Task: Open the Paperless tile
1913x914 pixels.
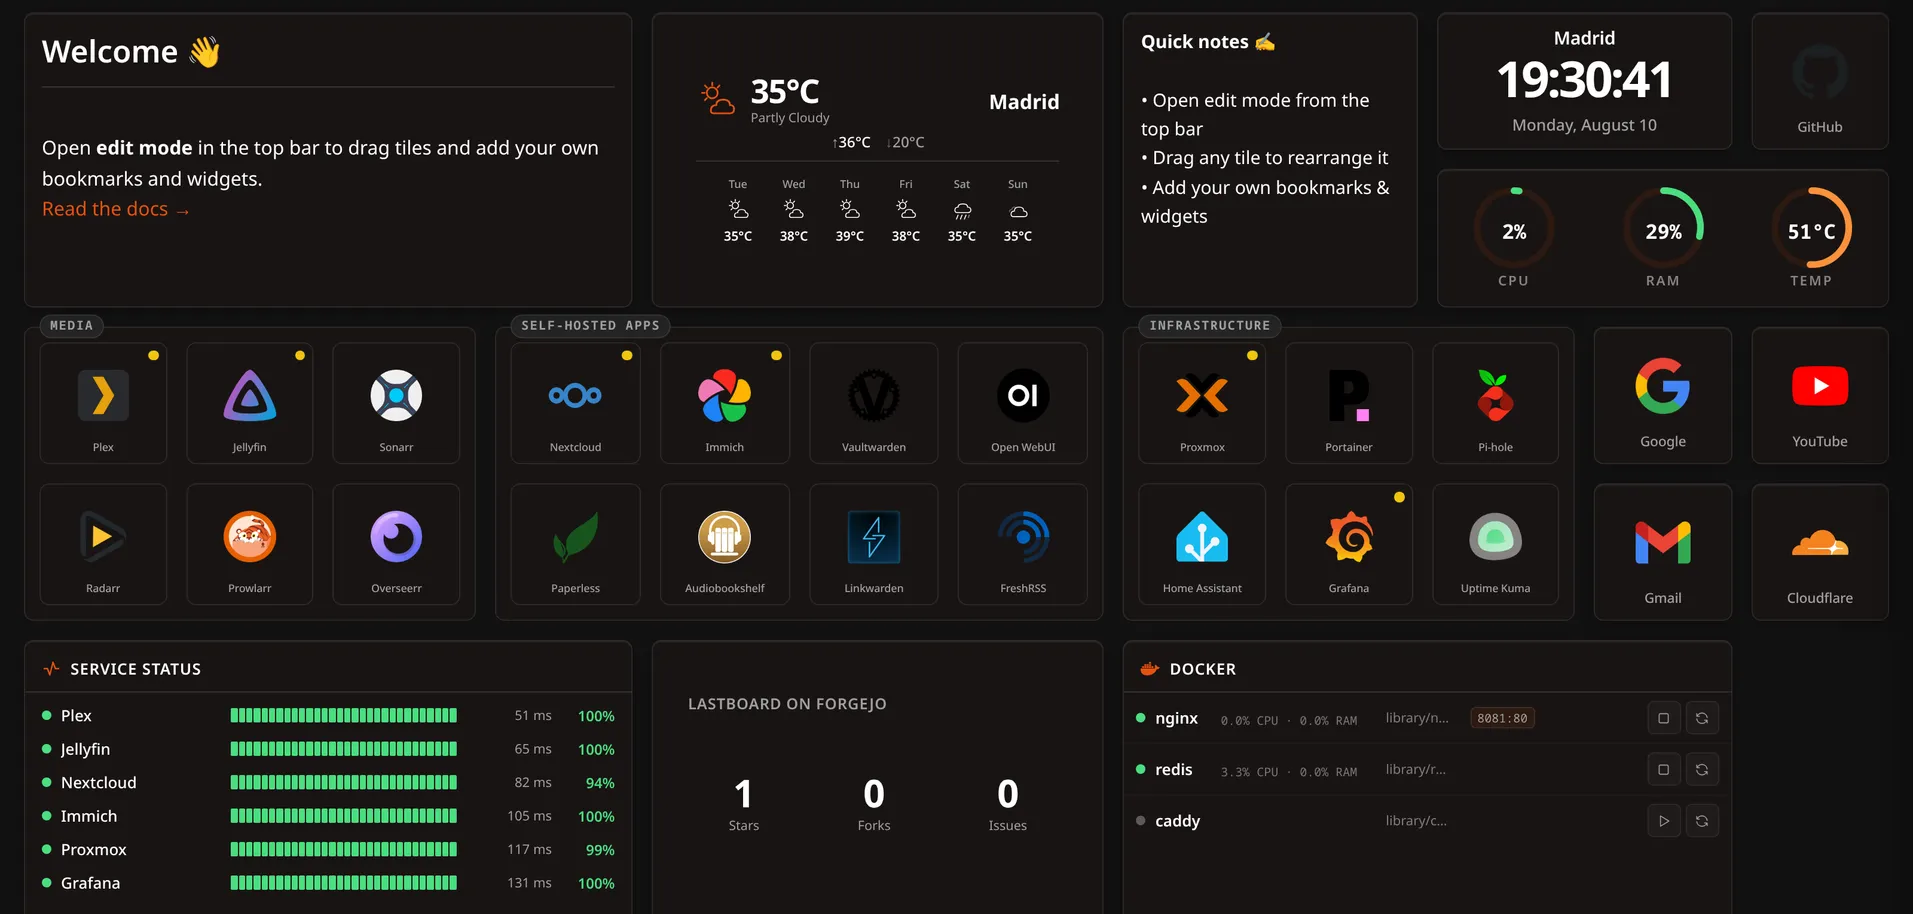Action: [x=575, y=544]
